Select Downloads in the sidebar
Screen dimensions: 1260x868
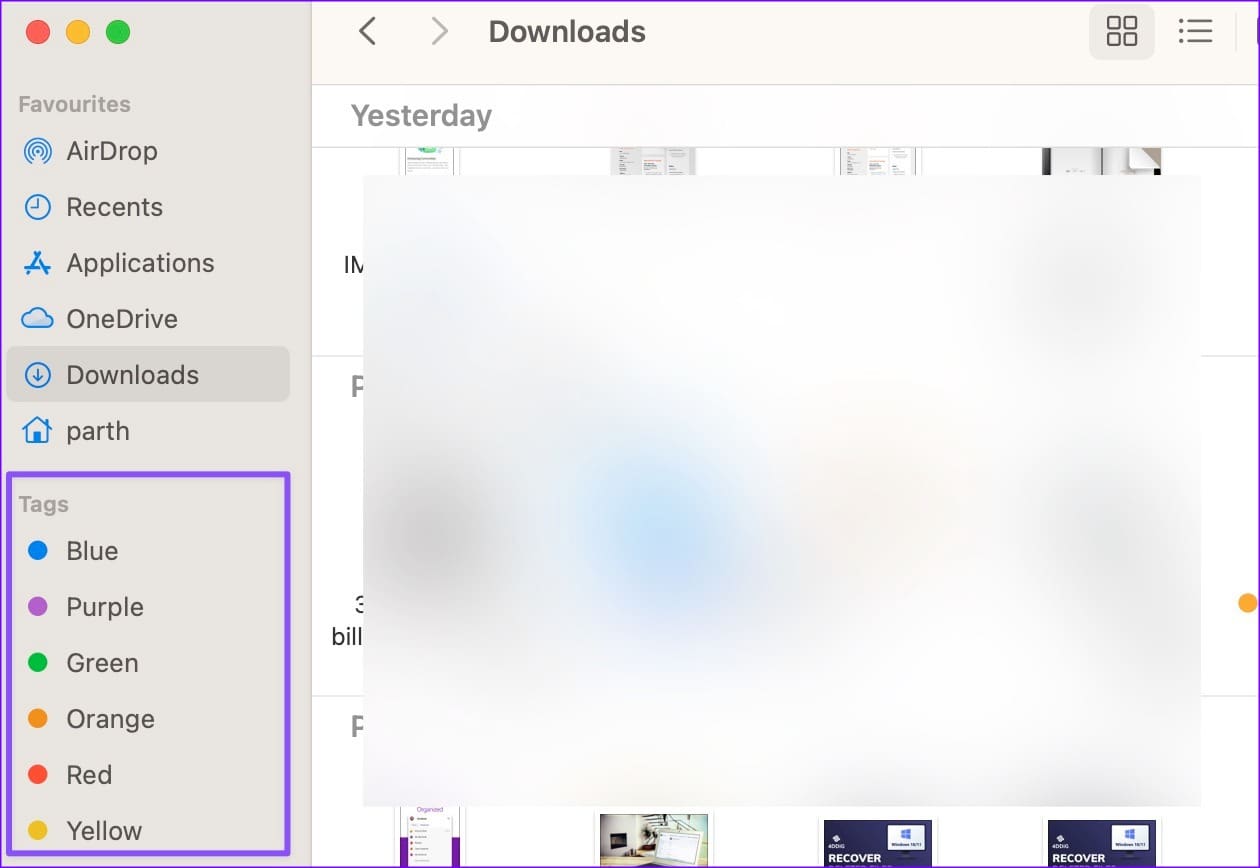(x=147, y=375)
